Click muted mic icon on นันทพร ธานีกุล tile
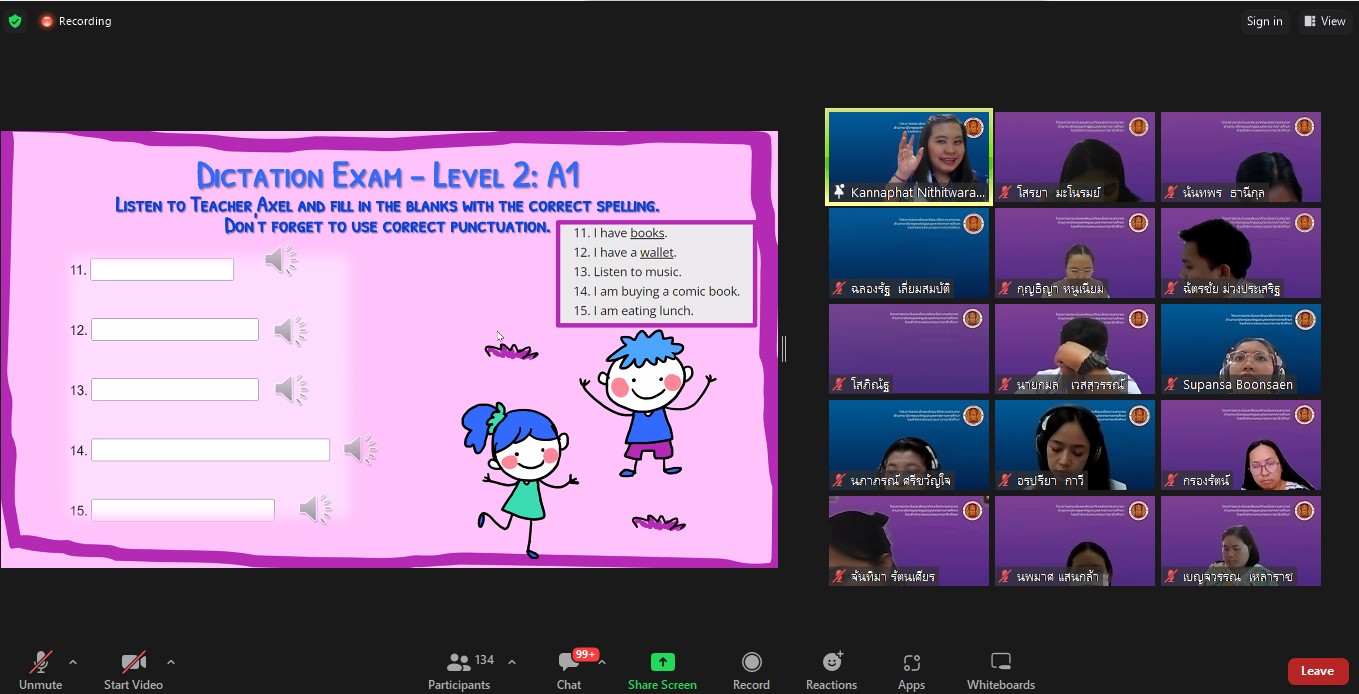Screen dimensions: 1359x694 (1173, 192)
